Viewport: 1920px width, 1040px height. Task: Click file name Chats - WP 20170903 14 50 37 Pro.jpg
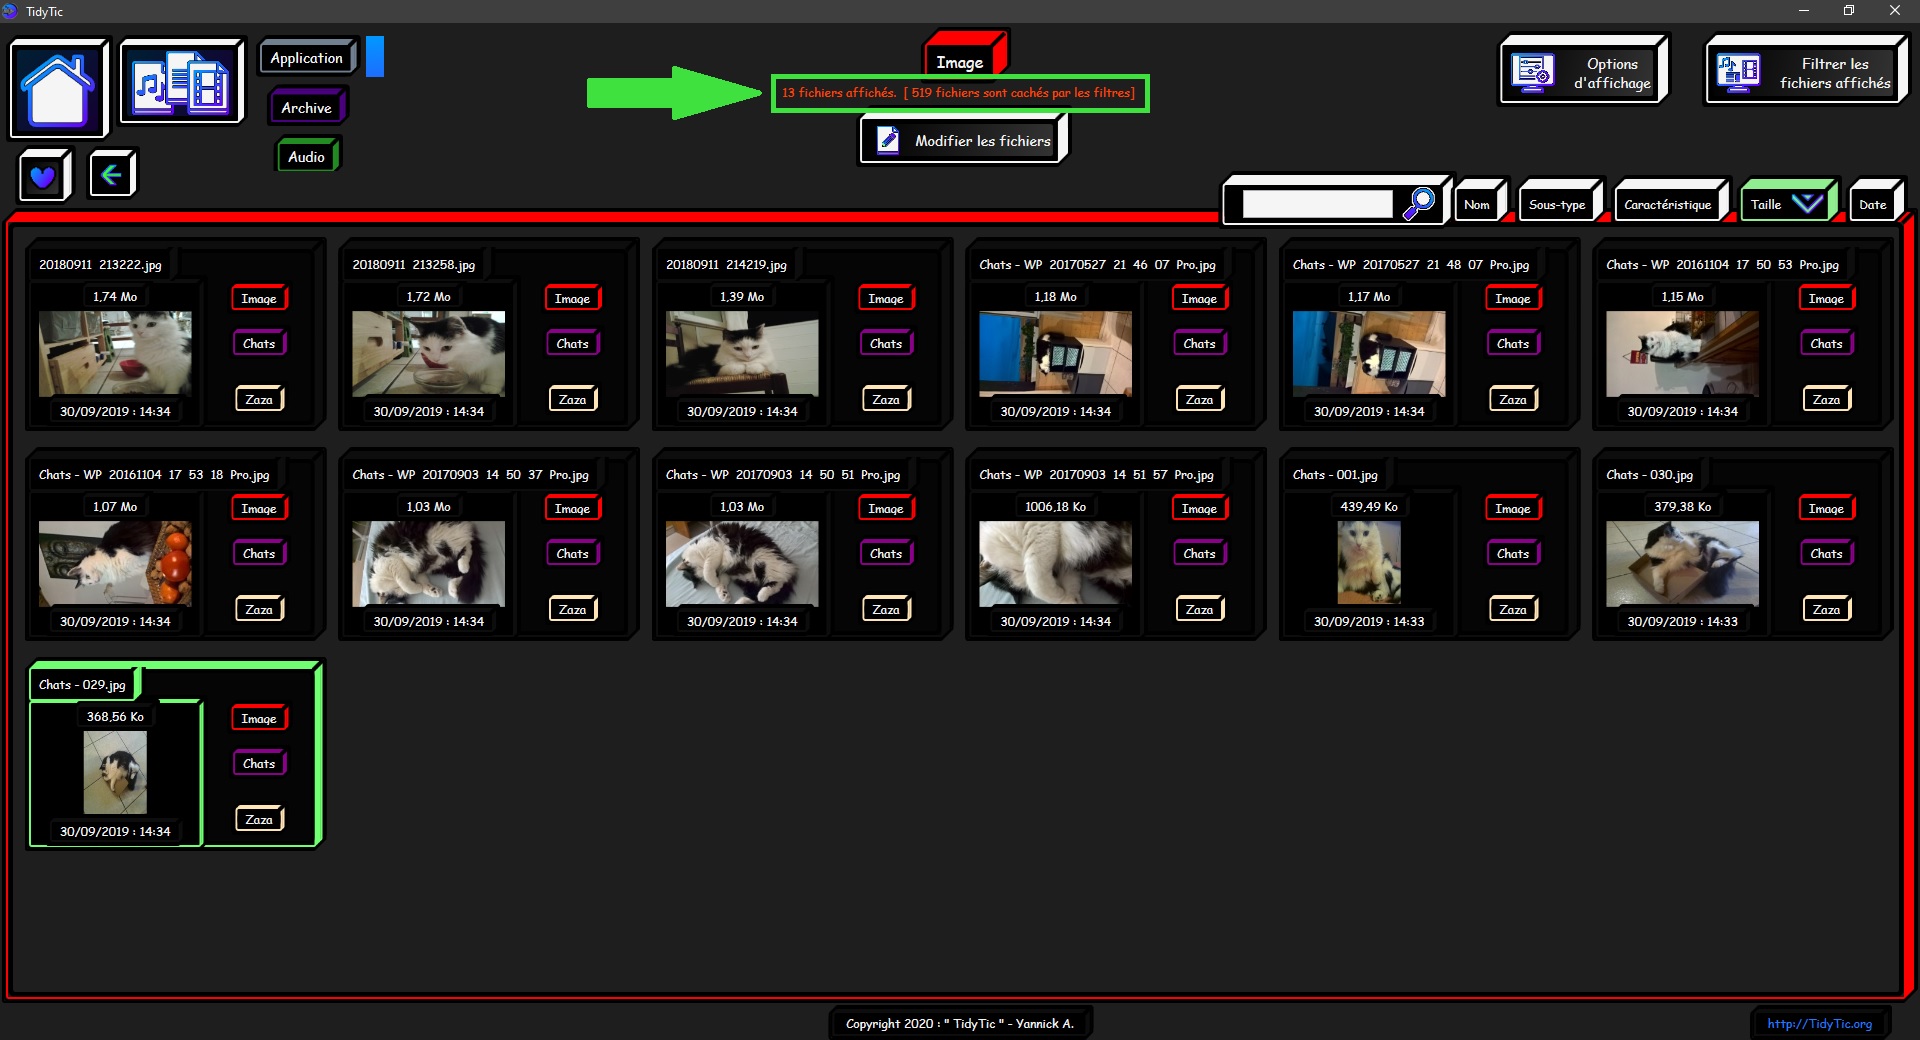(470, 475)
